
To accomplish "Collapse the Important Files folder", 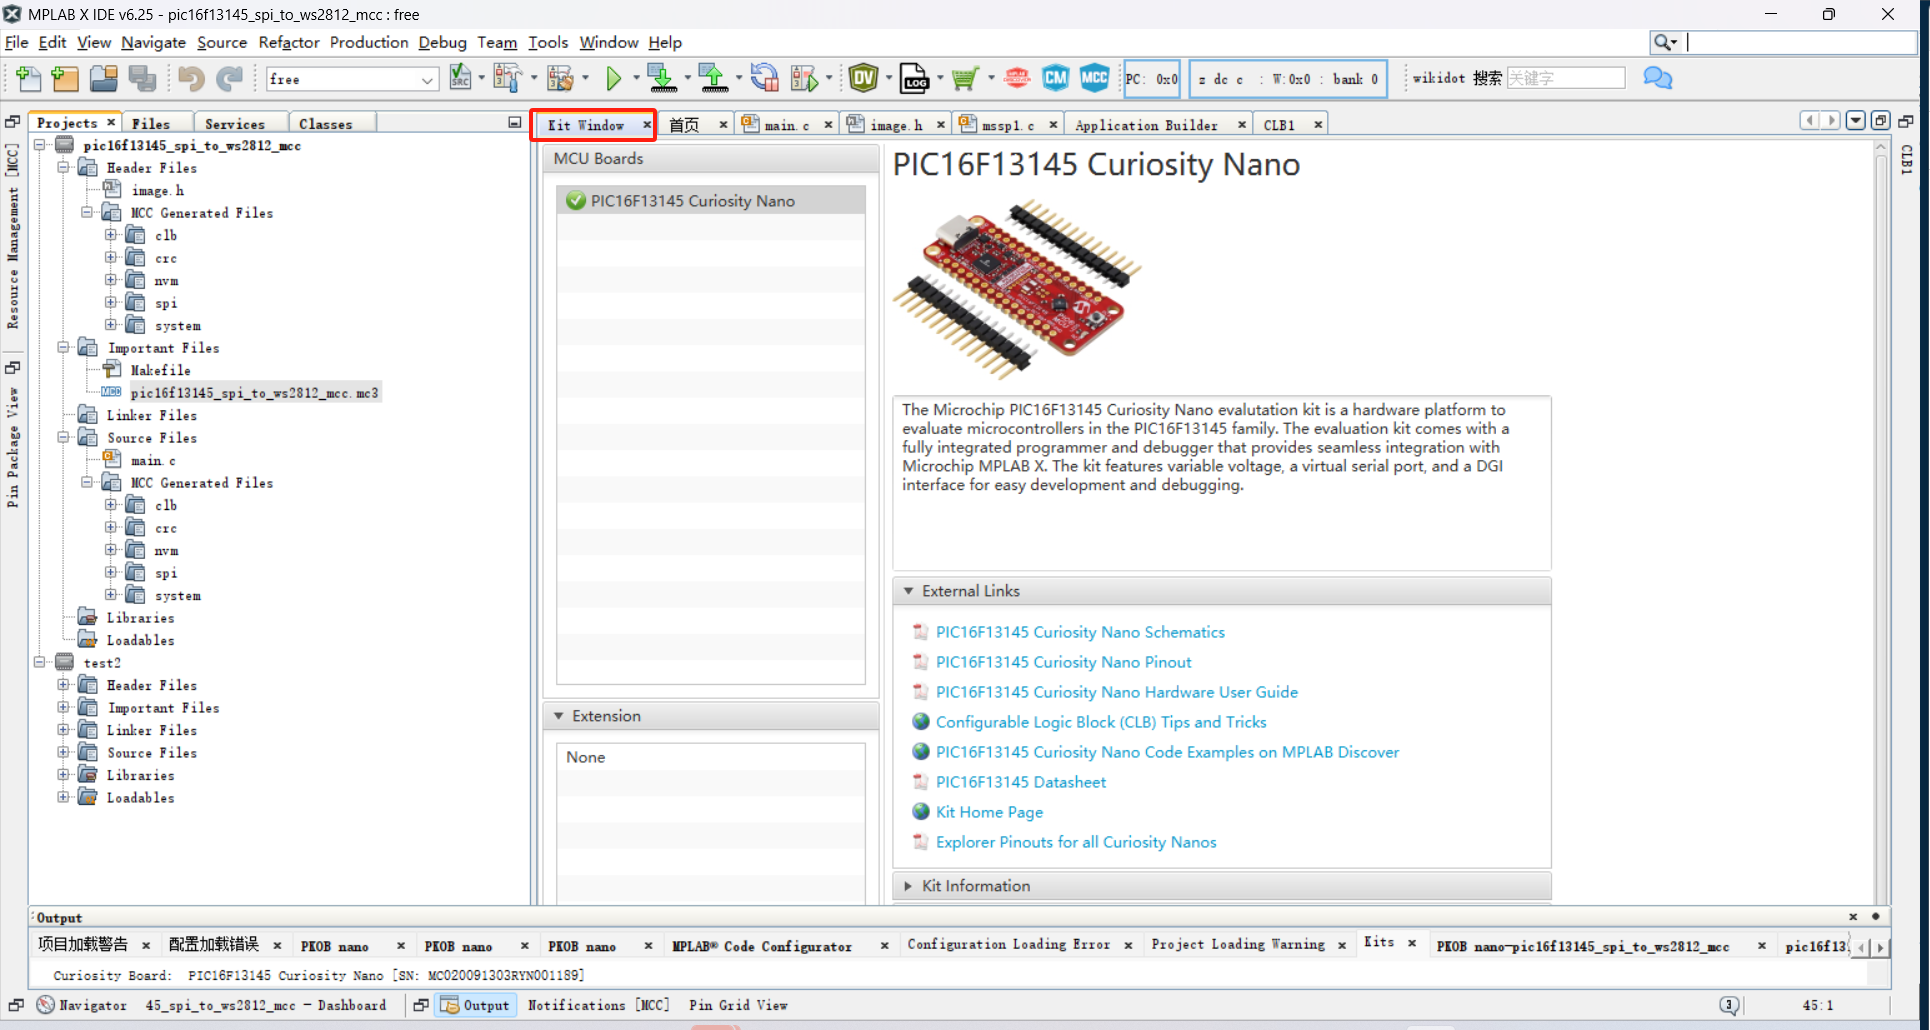I will [x=64, y=347].
